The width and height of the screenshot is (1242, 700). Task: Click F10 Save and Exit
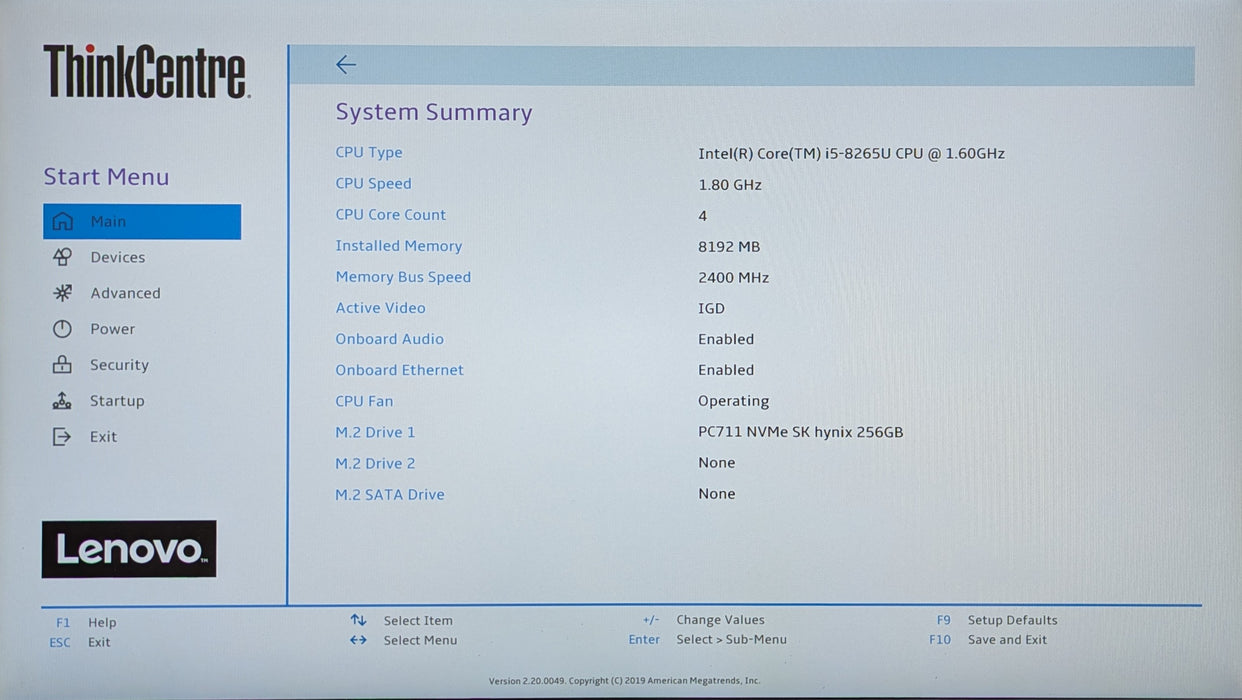(x=988, y=640)
